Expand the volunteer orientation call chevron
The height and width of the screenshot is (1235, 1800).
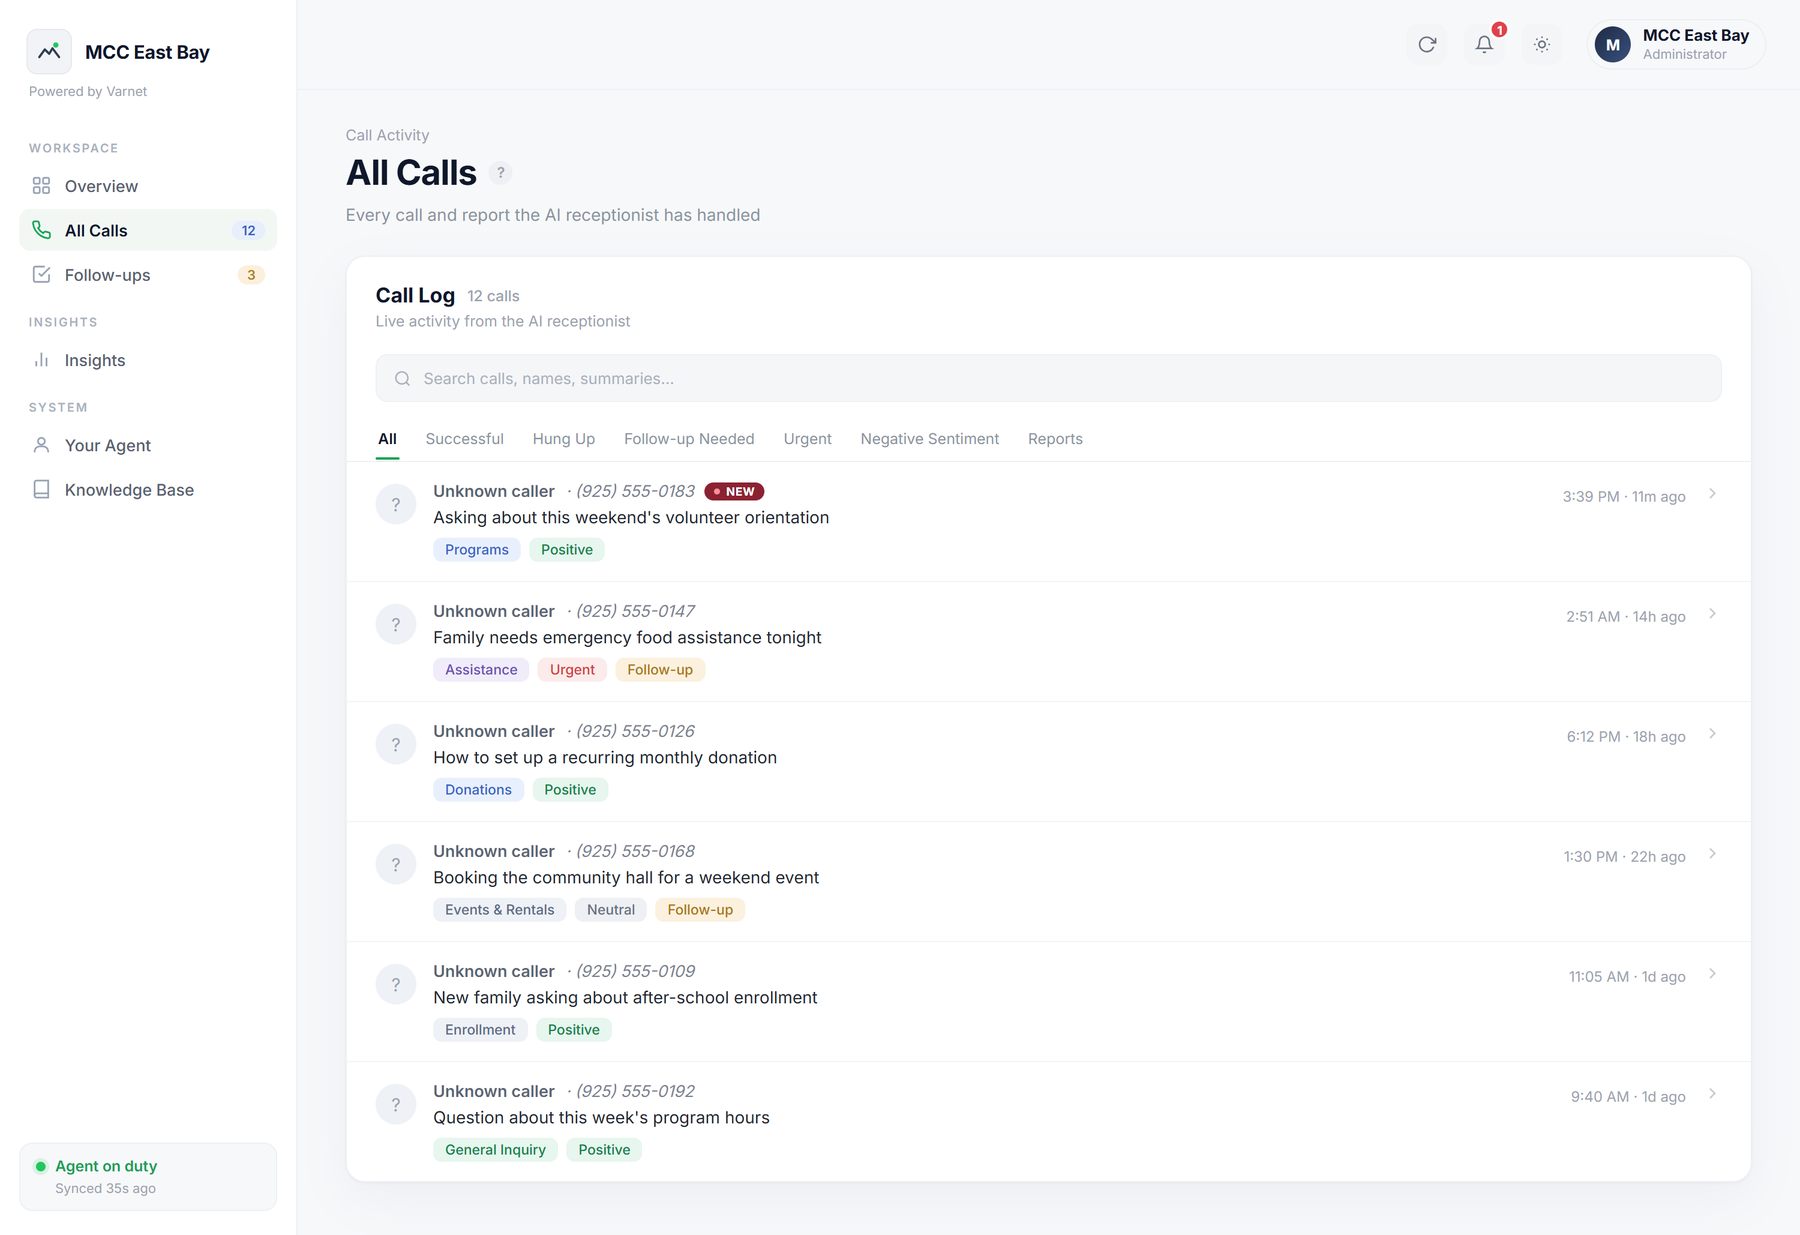1712,494
